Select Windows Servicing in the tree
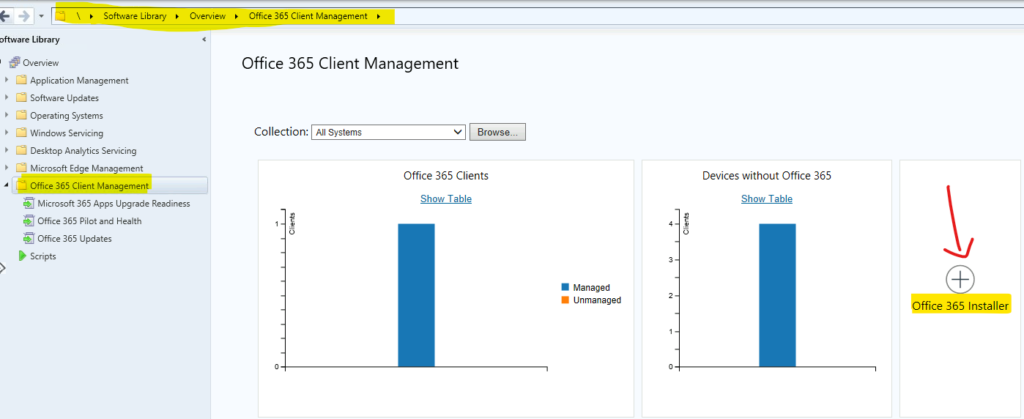This screenshot has width=1024, height=419. pos(67,133)
